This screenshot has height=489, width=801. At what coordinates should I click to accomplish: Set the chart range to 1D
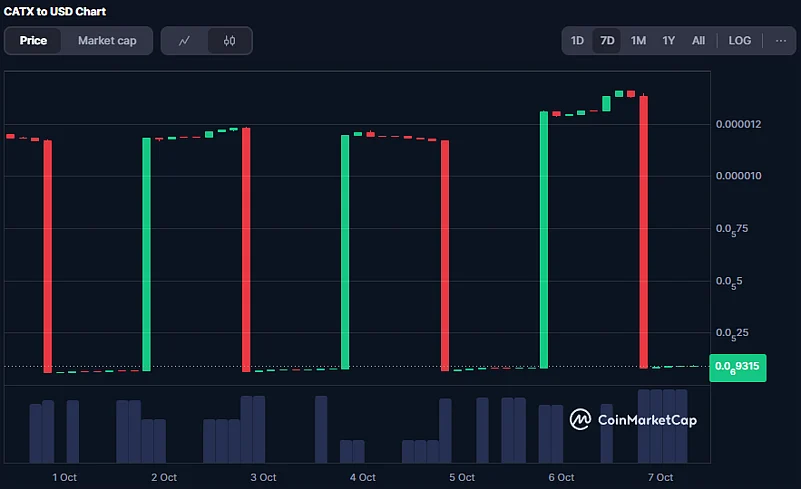pyautogui.click(x=577, y=41)
